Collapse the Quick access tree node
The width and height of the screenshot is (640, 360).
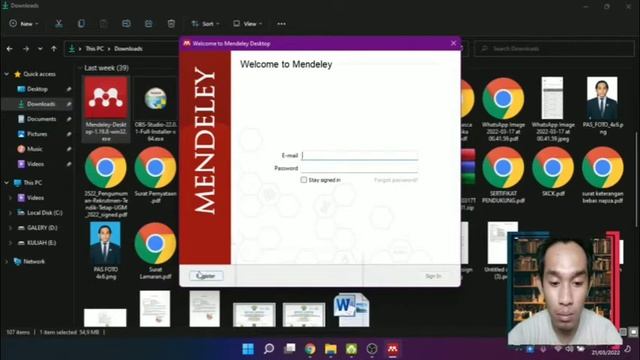[x=7, y=74]
